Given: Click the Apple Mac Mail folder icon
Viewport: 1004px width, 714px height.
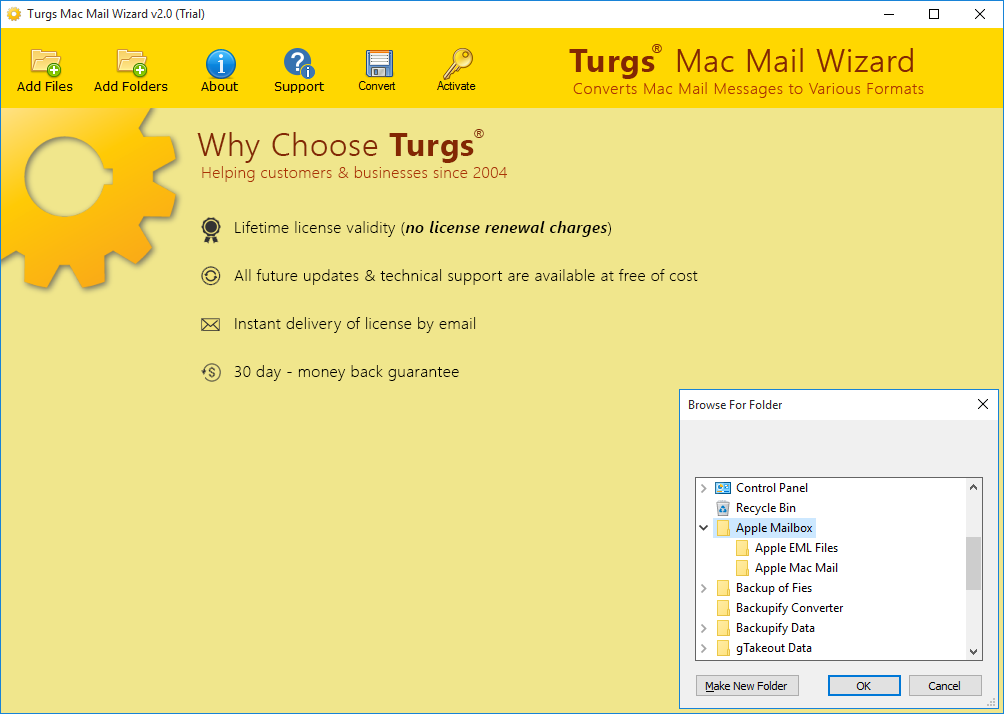Looking at the screenshot, I should [742, 567].
